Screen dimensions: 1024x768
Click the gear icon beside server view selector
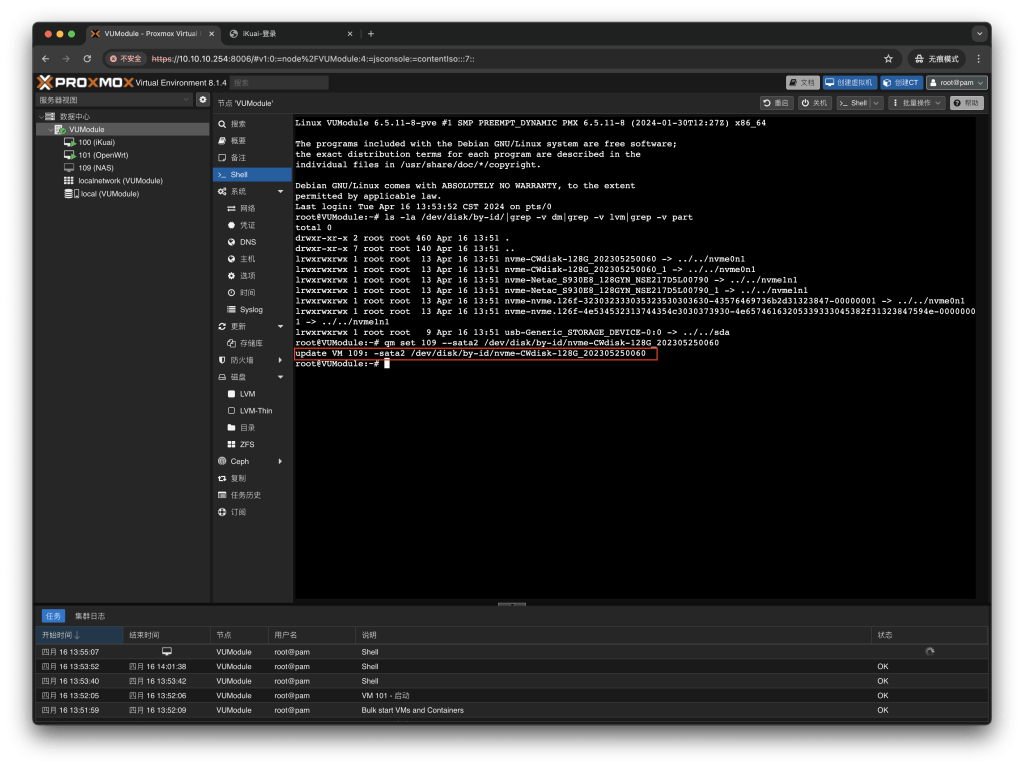pyautogui.click(x=203, y=100)
